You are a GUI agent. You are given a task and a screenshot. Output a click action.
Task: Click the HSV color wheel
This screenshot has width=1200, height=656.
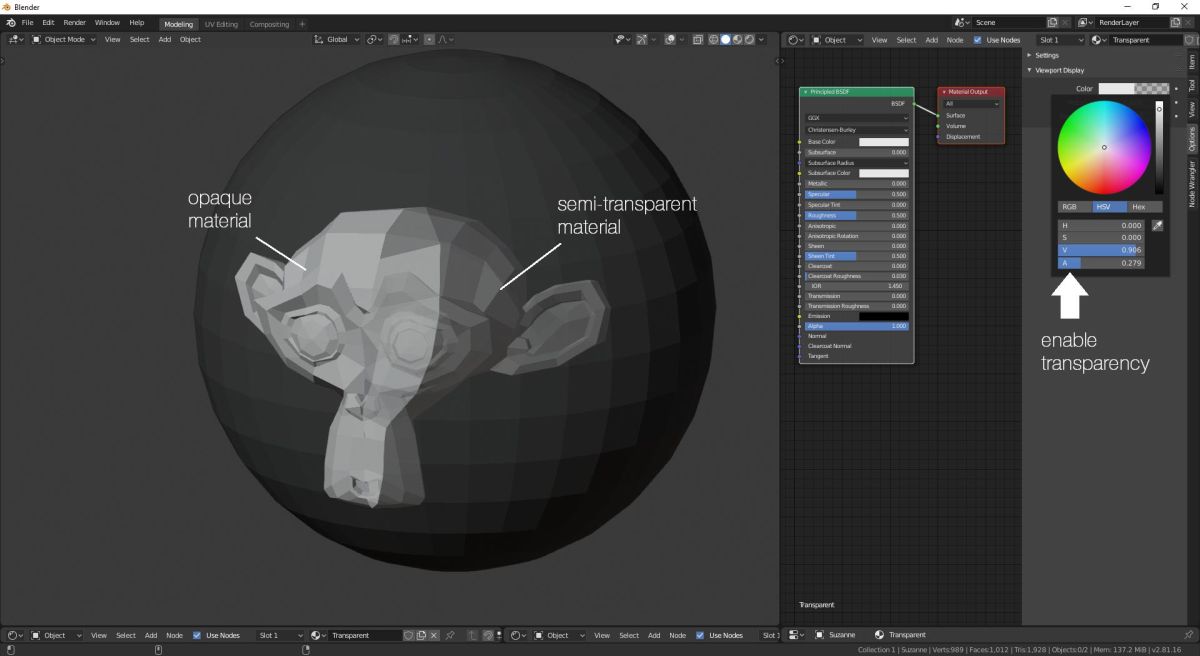click(1104, 147)
